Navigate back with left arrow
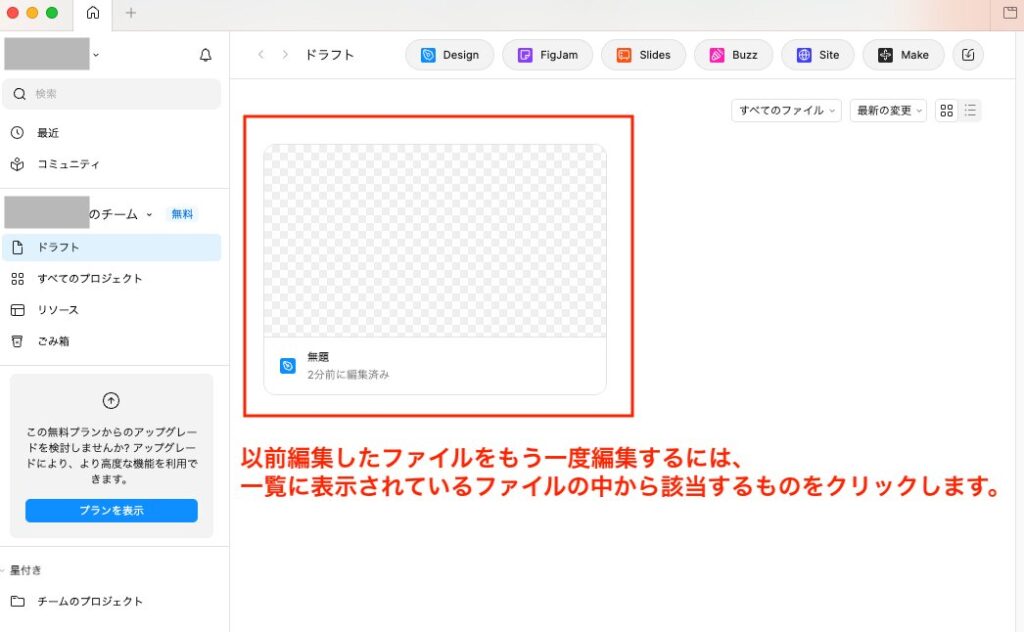 261,55
